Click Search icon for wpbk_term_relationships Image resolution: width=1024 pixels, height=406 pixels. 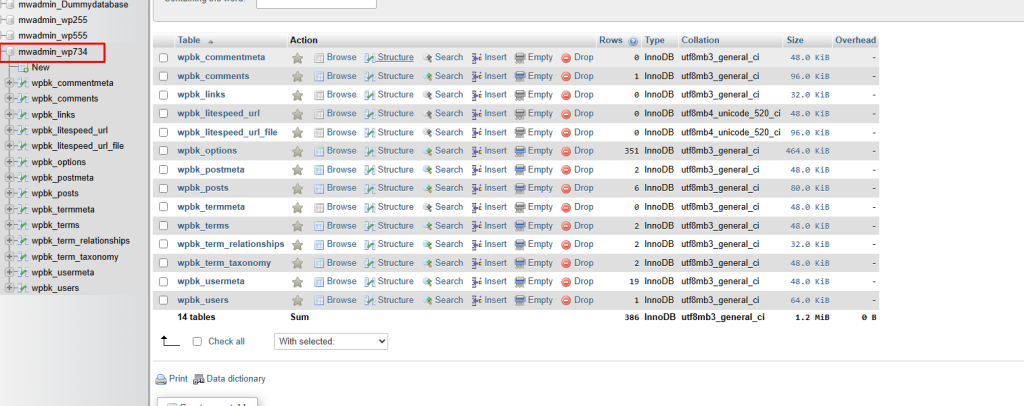[x=427, y=244]
